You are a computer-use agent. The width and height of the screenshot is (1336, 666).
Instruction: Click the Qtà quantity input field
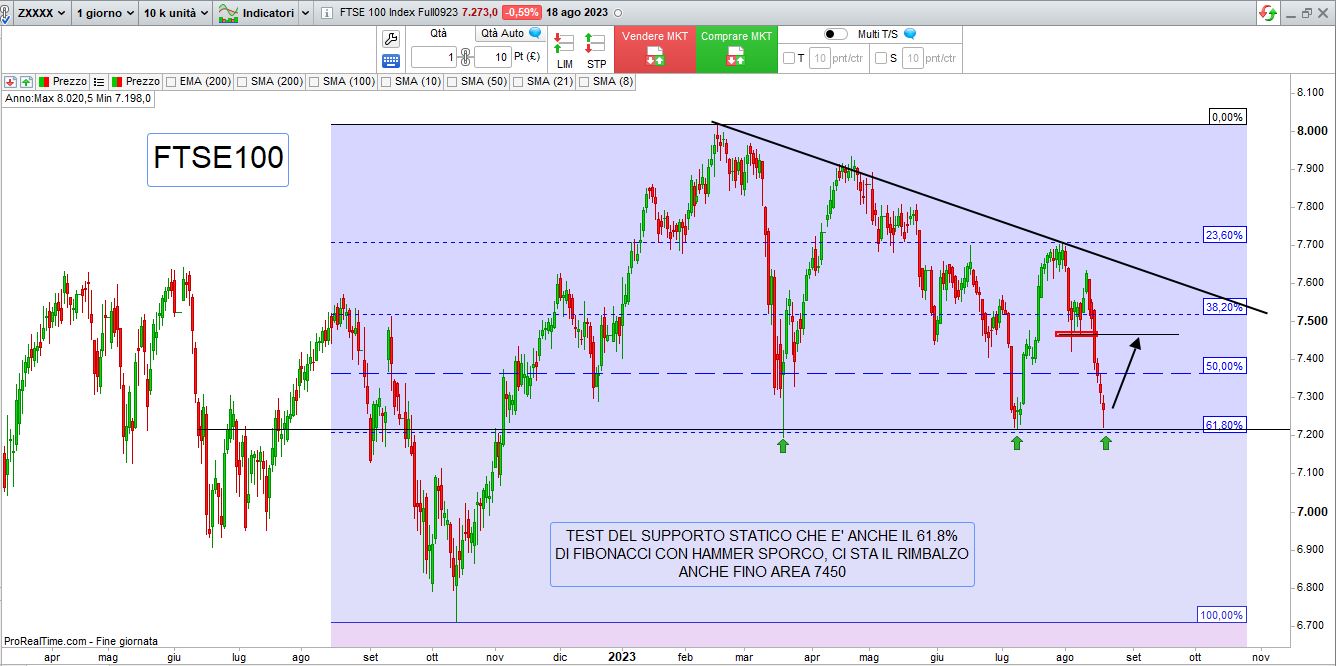coord(434,57)
